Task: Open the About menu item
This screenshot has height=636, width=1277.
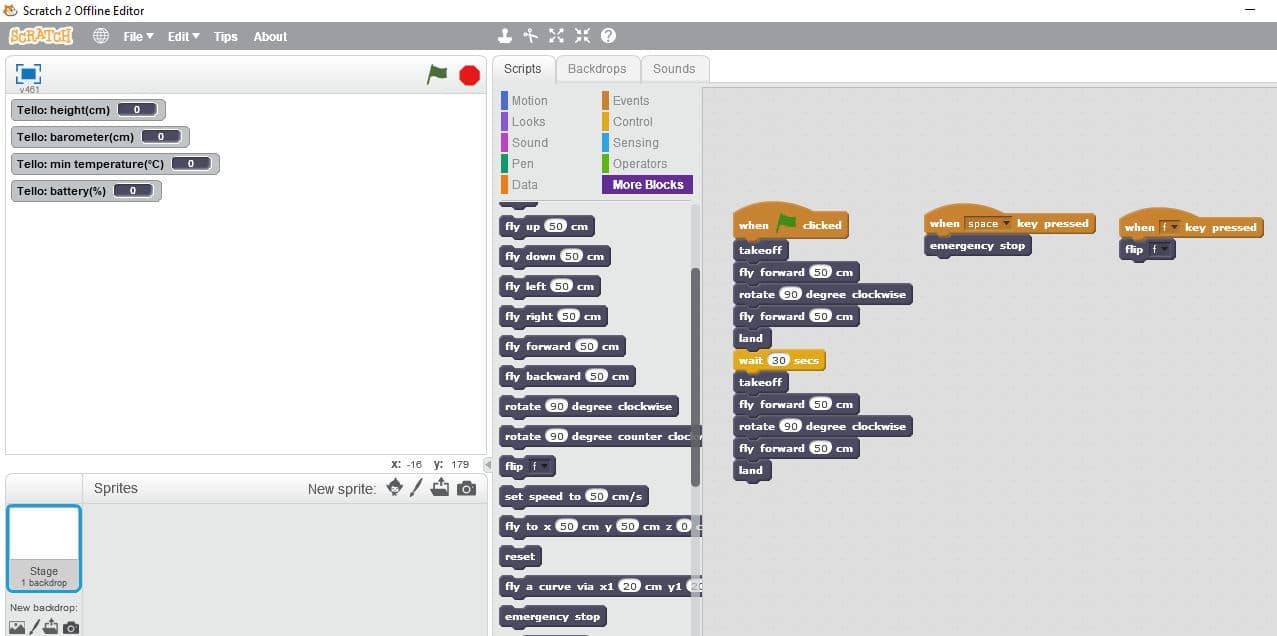Action: (270, 36)
